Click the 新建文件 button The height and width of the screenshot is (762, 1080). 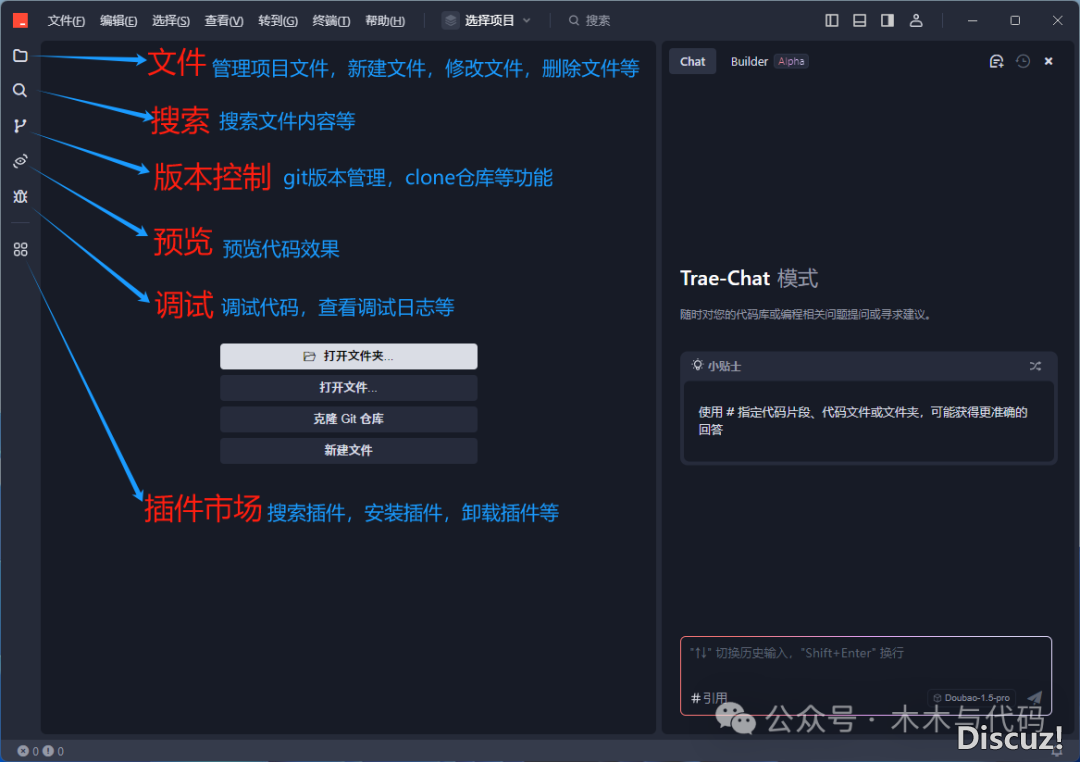point(349,451)
